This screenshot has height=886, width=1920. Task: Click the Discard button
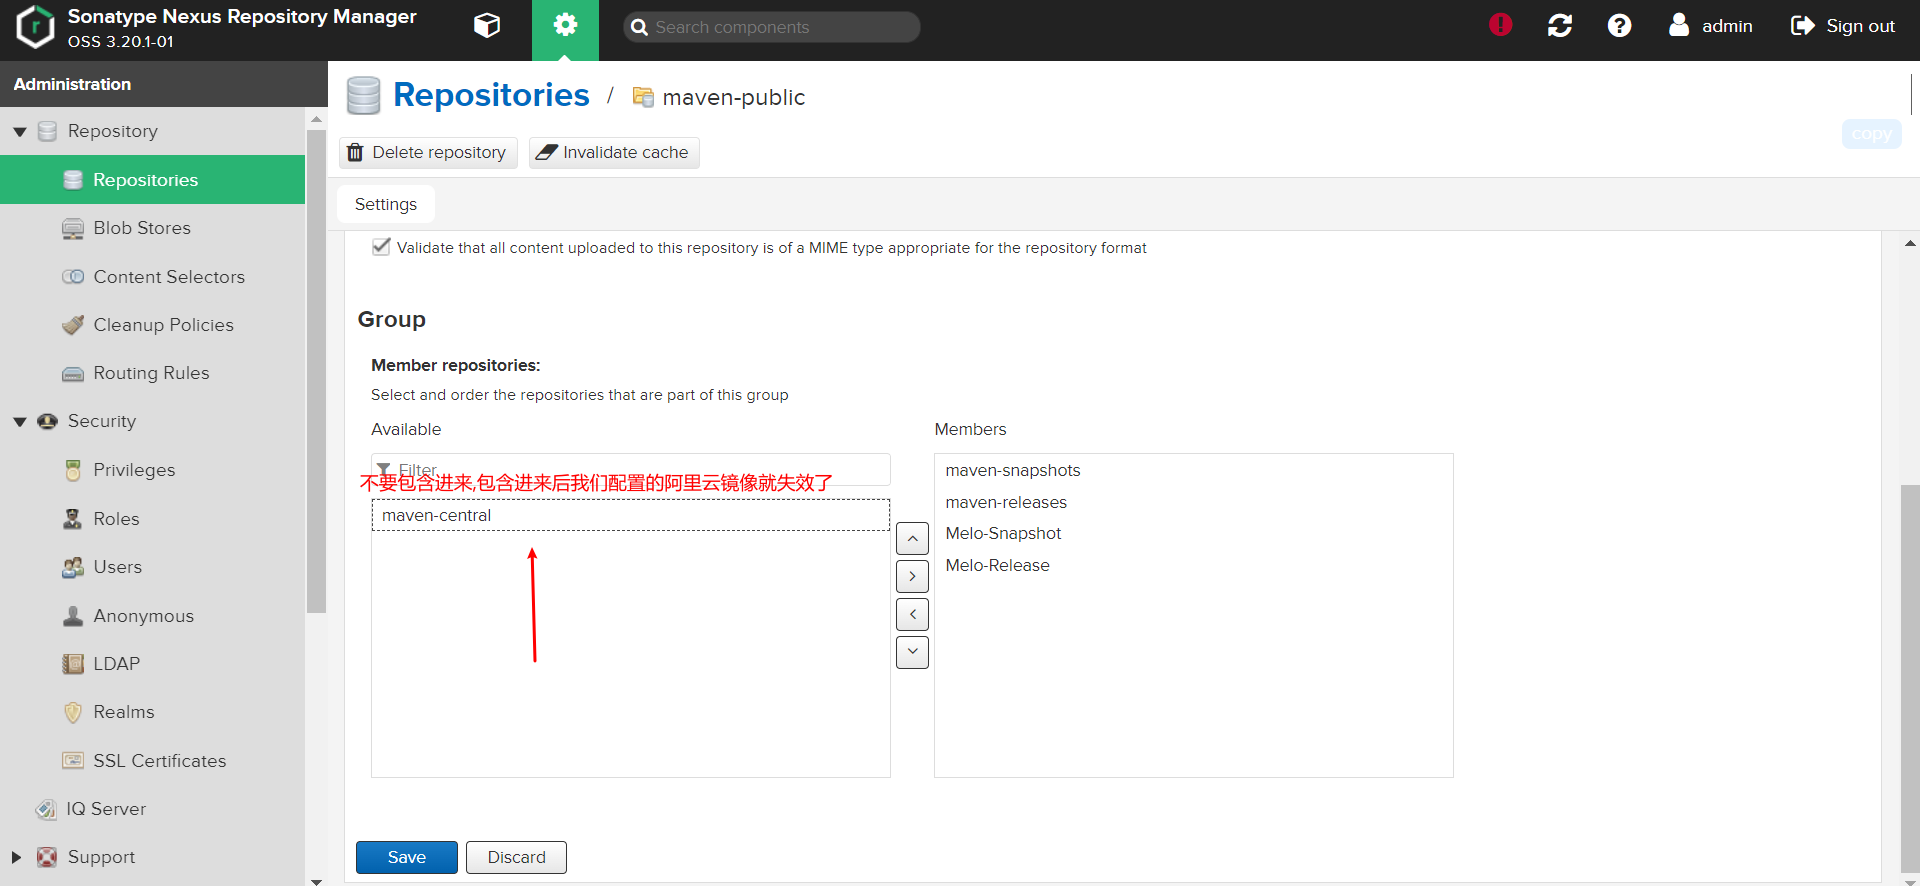(x=516, y=857)
